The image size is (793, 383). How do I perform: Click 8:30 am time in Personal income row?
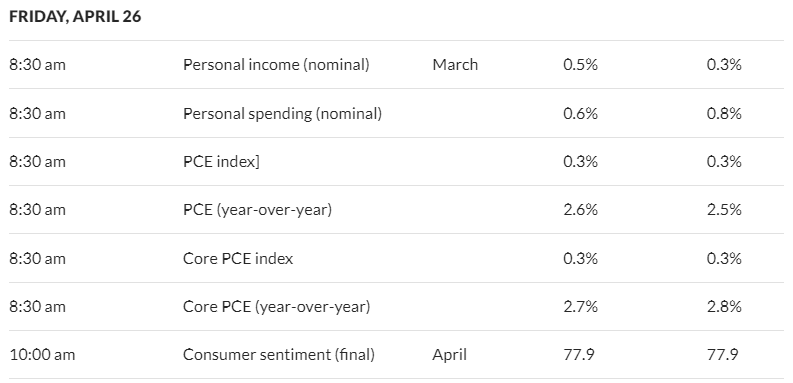pyautogui.click(x=37, y=65)
